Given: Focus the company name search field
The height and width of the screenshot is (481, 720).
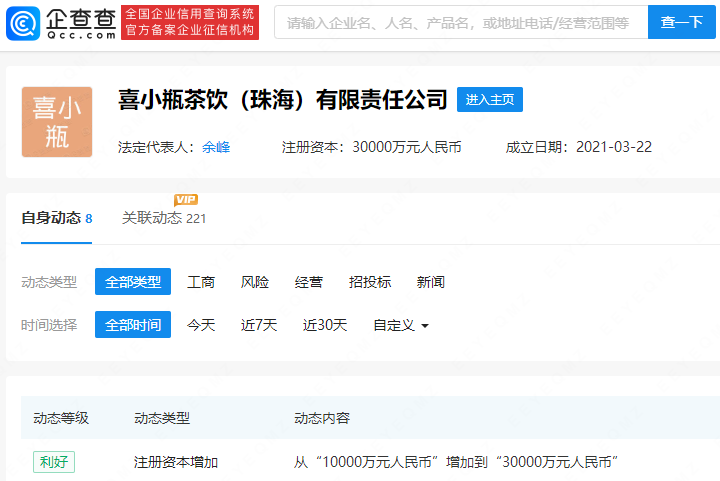Looking at the screenshot, I should 461,22.
